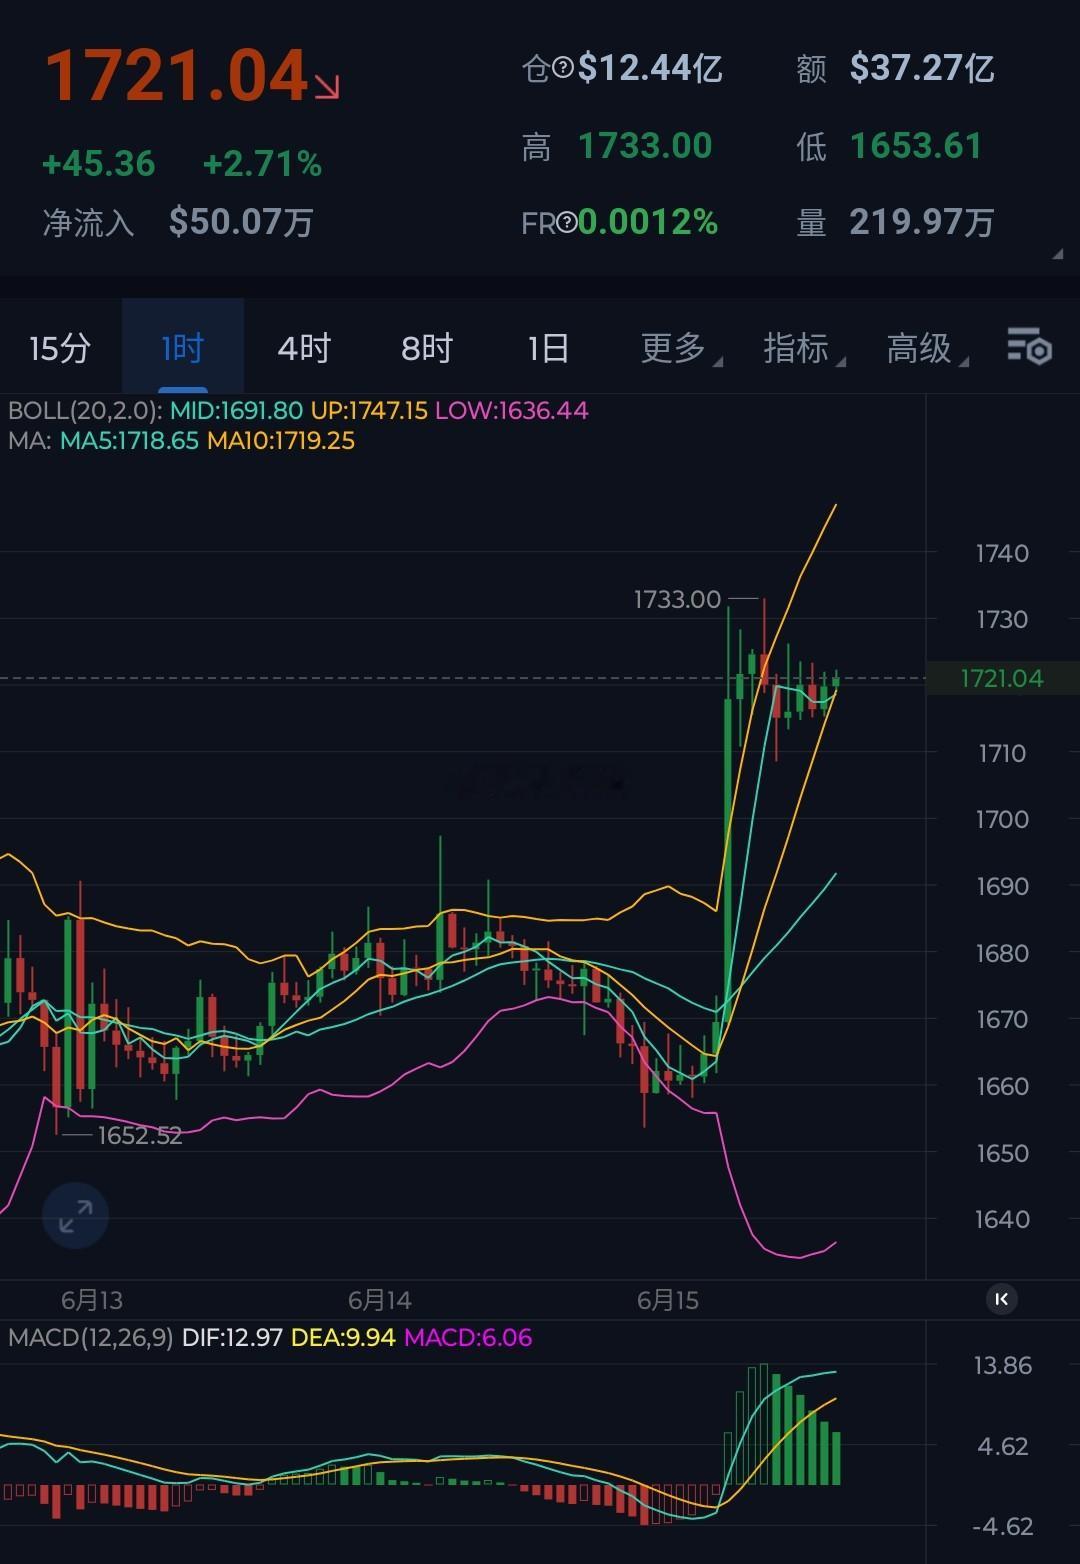Tap the 1721.04 current price axis tag

tap(1002, 679)
